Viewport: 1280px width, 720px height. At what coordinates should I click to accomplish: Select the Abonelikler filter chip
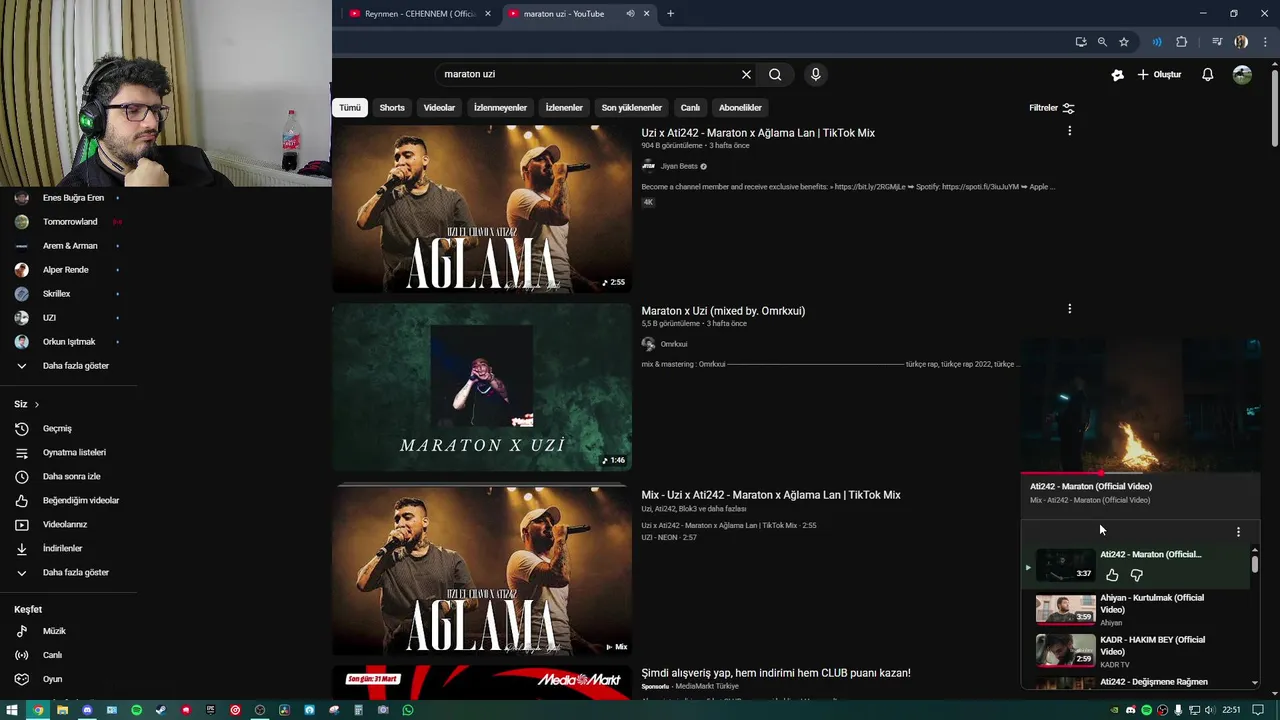pos(740,108)
